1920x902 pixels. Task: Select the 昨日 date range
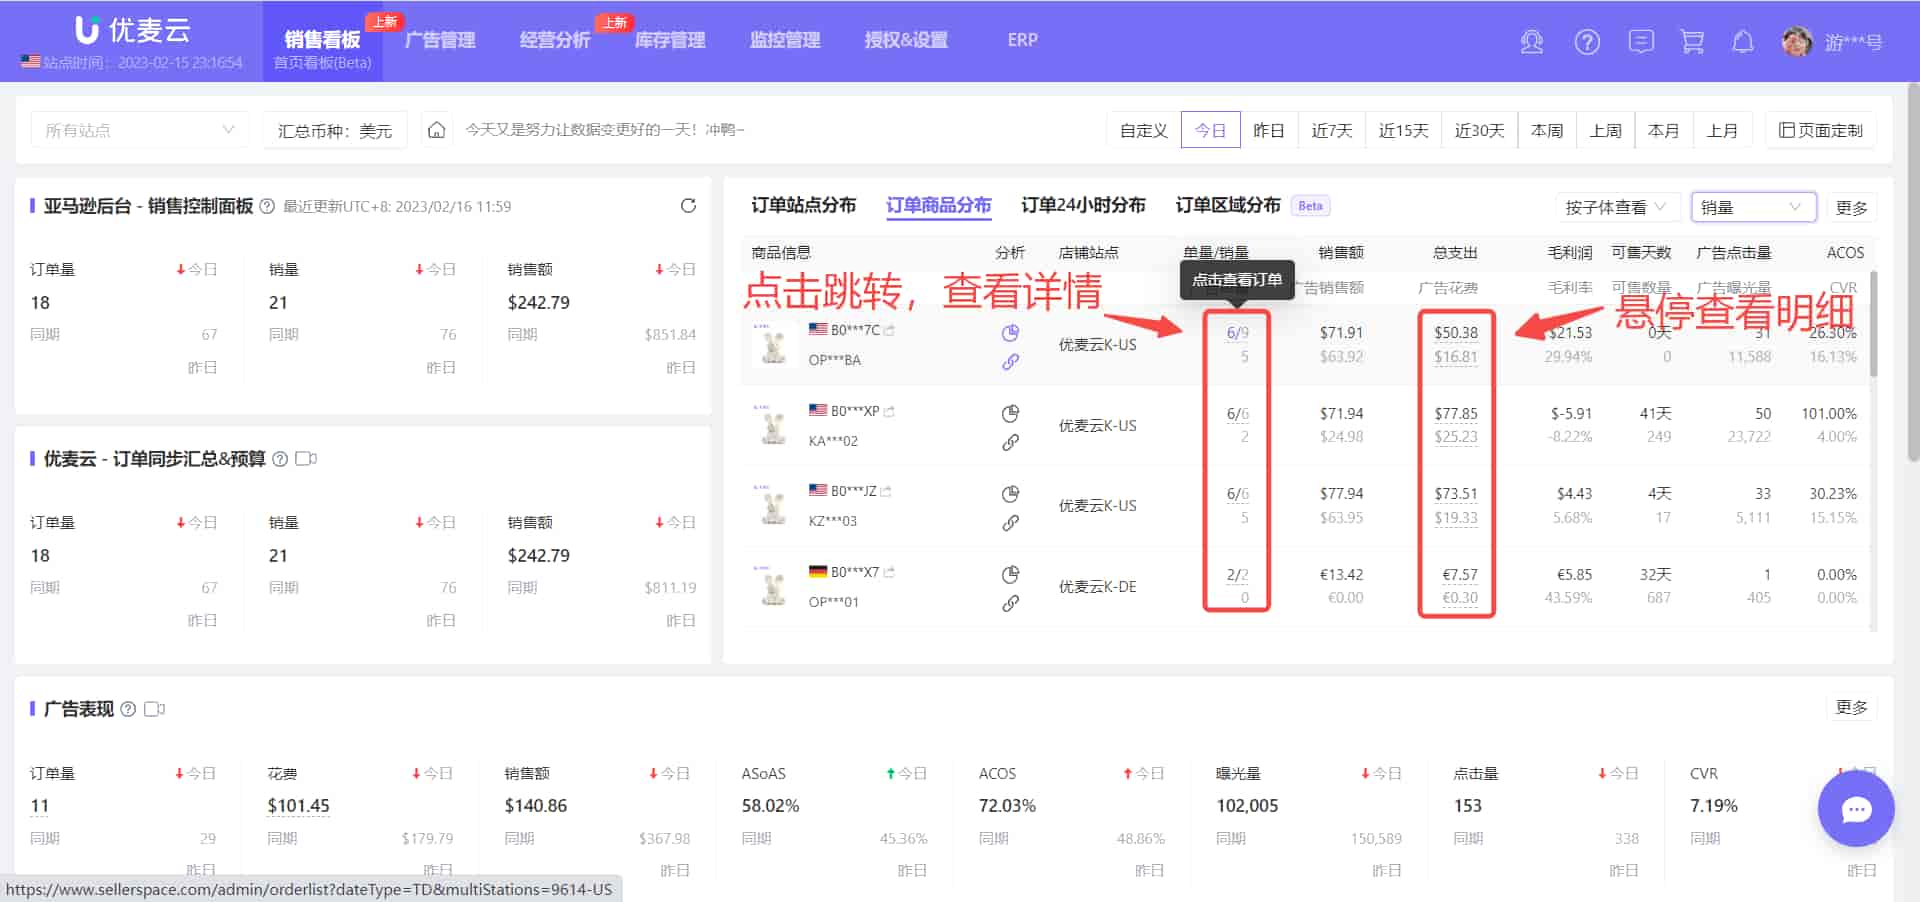point(1268,130)
